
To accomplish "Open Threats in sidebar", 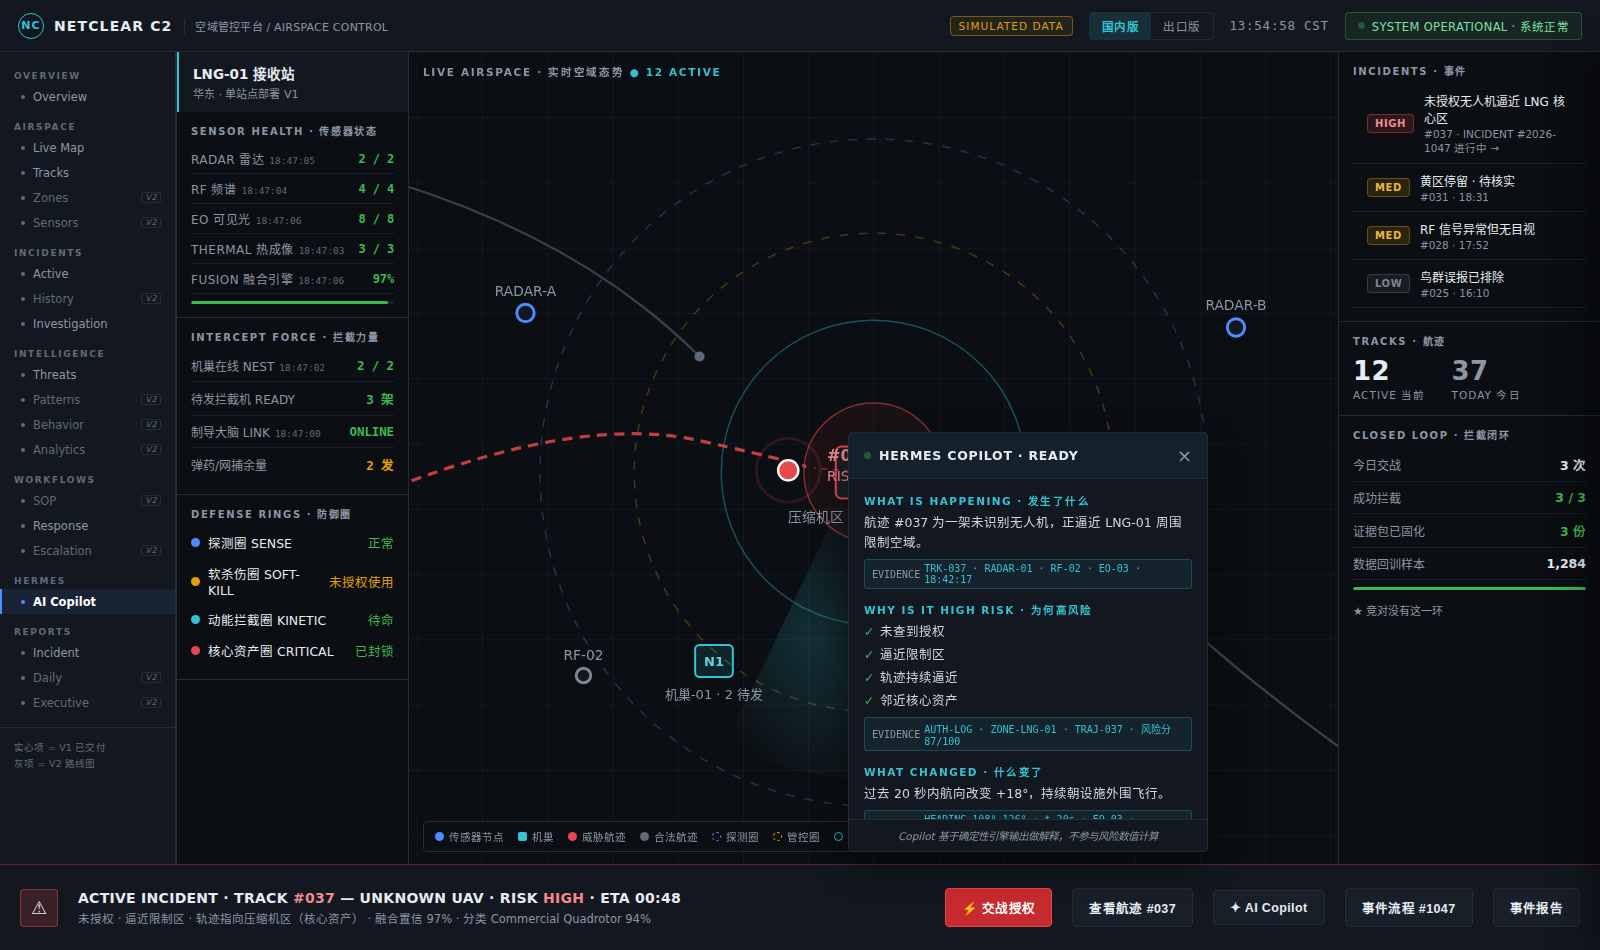I will [88, 375].
